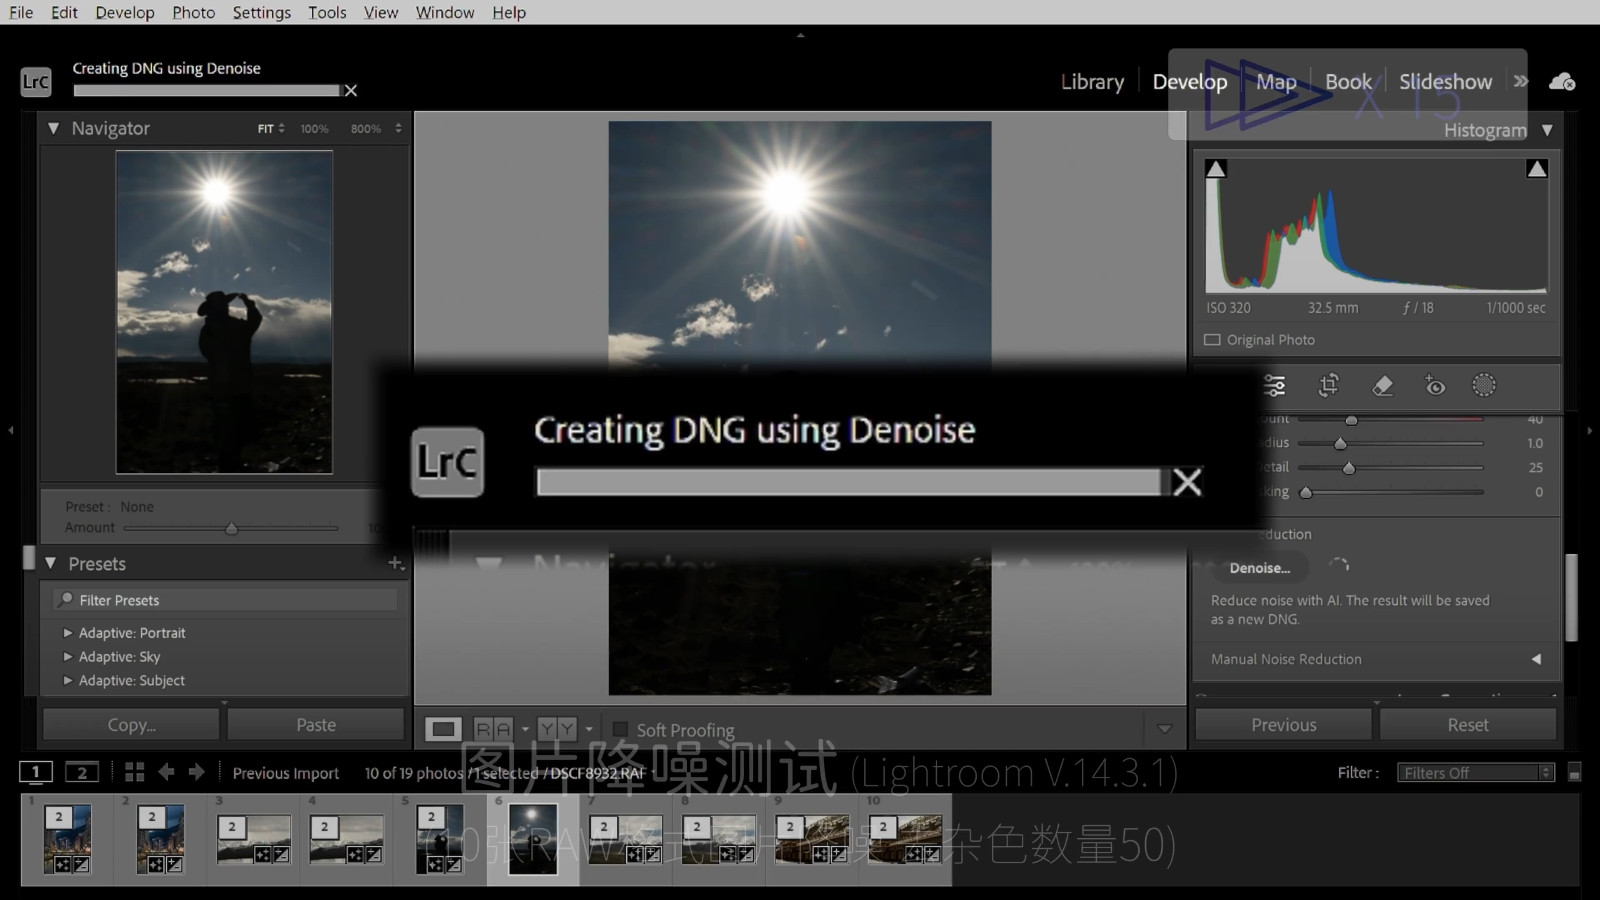Image resolution: width=1600 pixels, height=900 pixels.
Task: Switch to the Book module
Action: pyautogui.click(x=1348, y=82)
